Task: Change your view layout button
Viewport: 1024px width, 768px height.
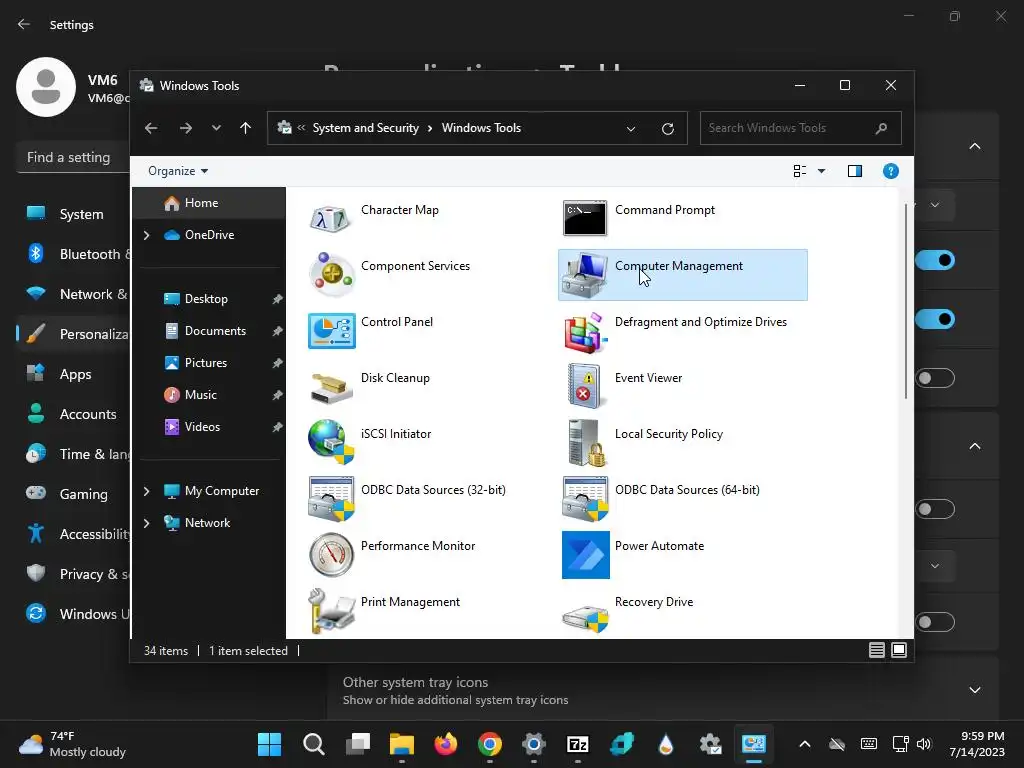Action: (800, 171)
